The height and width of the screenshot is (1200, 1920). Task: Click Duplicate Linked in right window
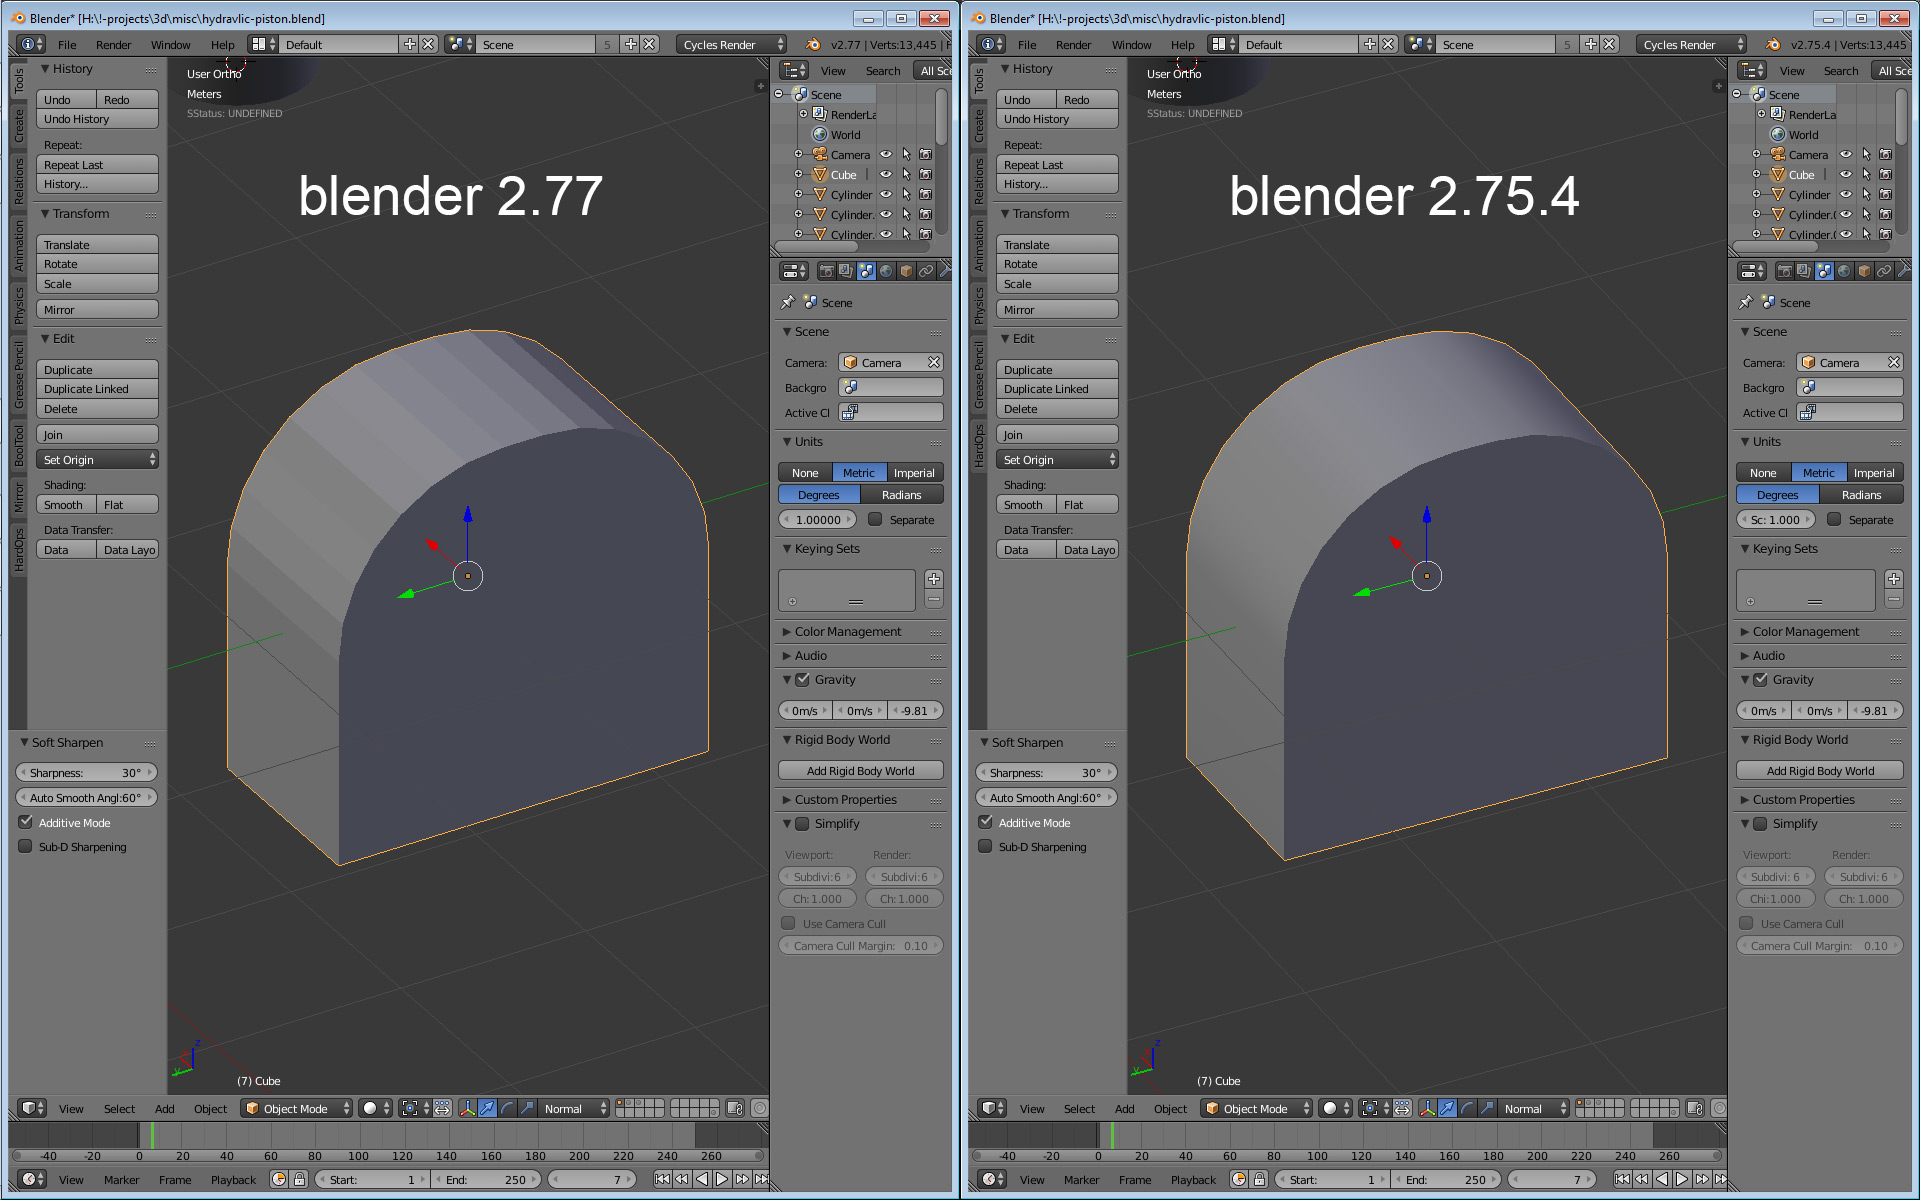[x=1057, y=389]
